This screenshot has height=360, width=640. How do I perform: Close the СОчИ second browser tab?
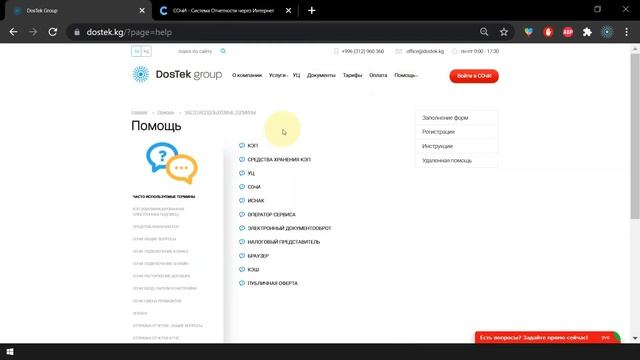(289, 11)
